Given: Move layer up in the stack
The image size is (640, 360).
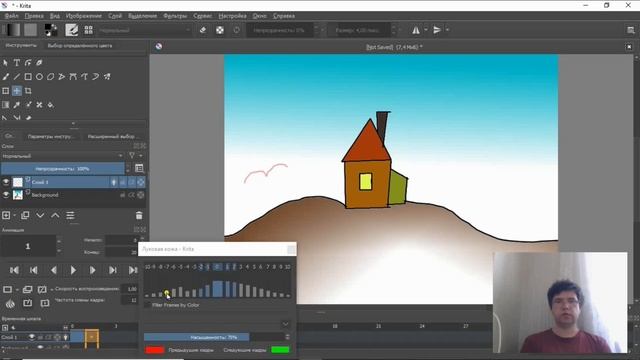Looking at the screenshot, I should point(55,215).
